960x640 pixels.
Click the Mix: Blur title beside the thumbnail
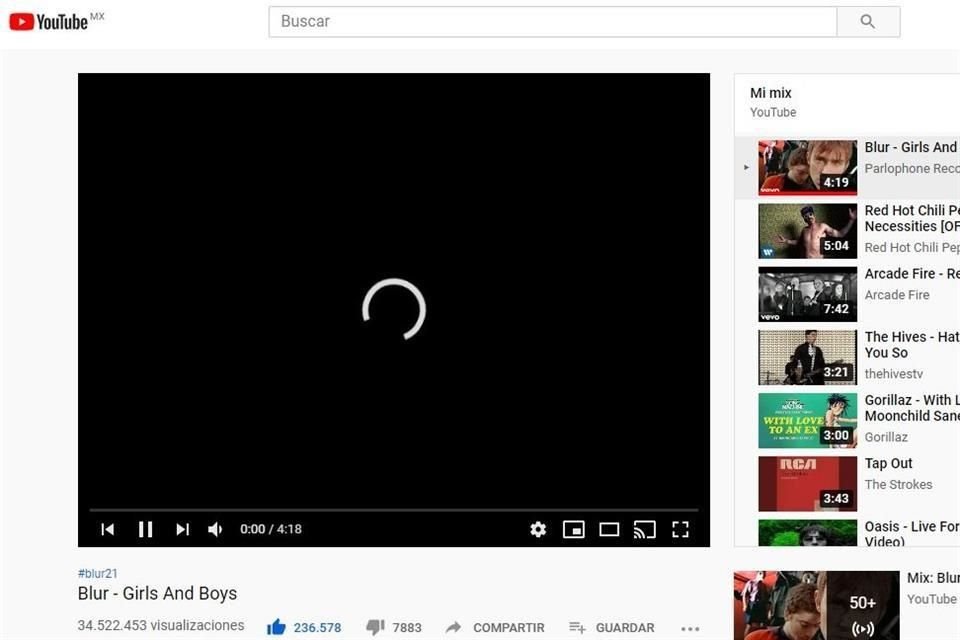coord(933,578)
